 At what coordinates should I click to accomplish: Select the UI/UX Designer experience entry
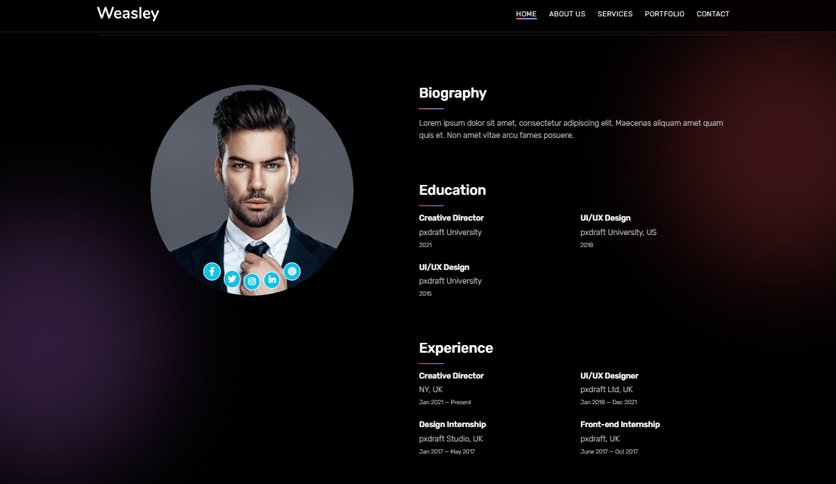609,389
